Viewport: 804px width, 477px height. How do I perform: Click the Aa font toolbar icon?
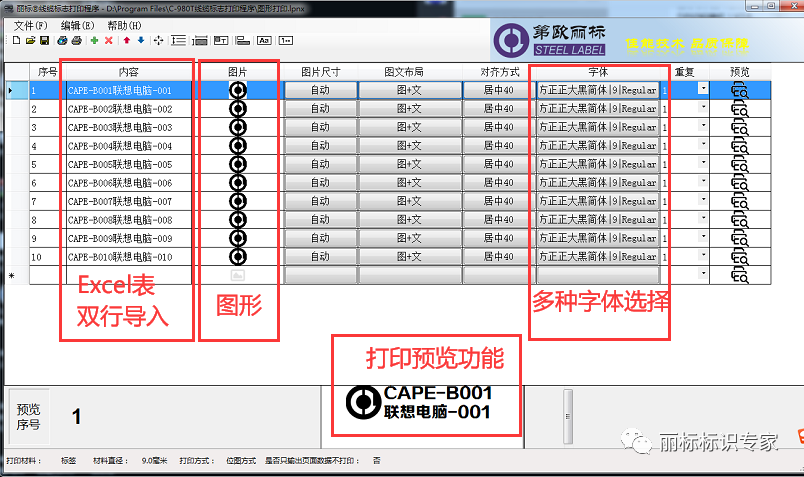tap(264, 41)
